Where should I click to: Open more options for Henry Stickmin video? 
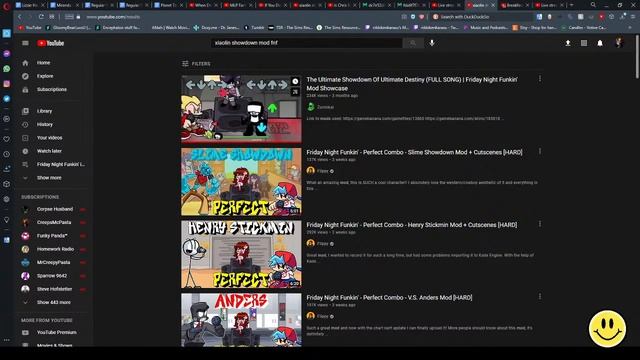click(x=540, y=224)
